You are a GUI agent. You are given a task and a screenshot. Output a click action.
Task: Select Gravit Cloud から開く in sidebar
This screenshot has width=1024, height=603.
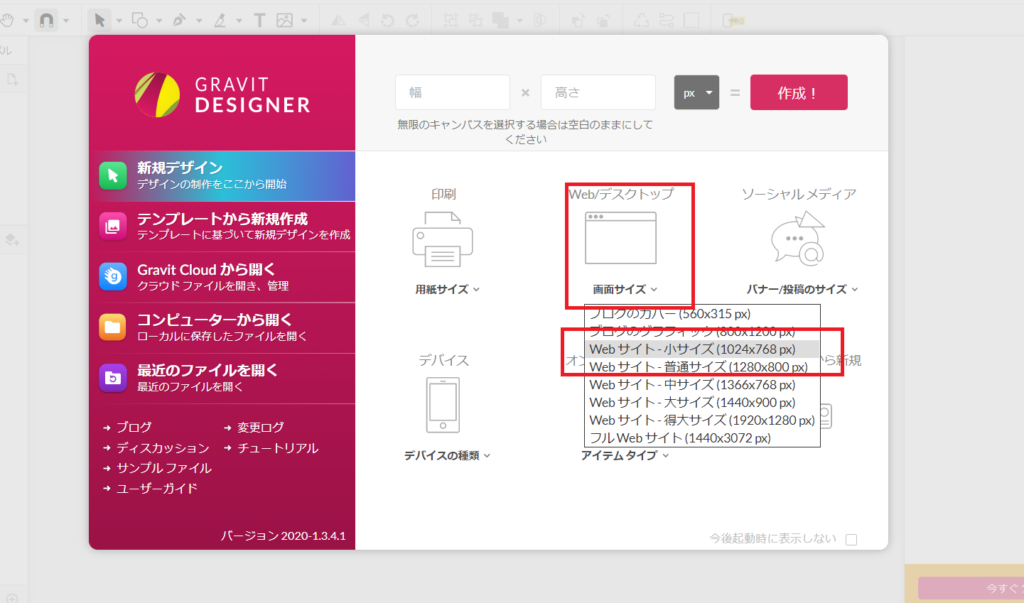click(222, 277)
